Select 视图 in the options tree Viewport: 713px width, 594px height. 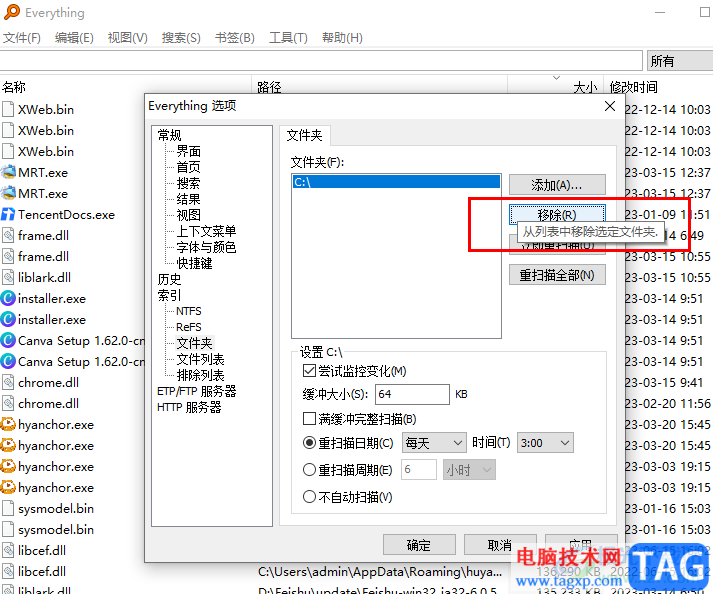(x=188, y=215)
